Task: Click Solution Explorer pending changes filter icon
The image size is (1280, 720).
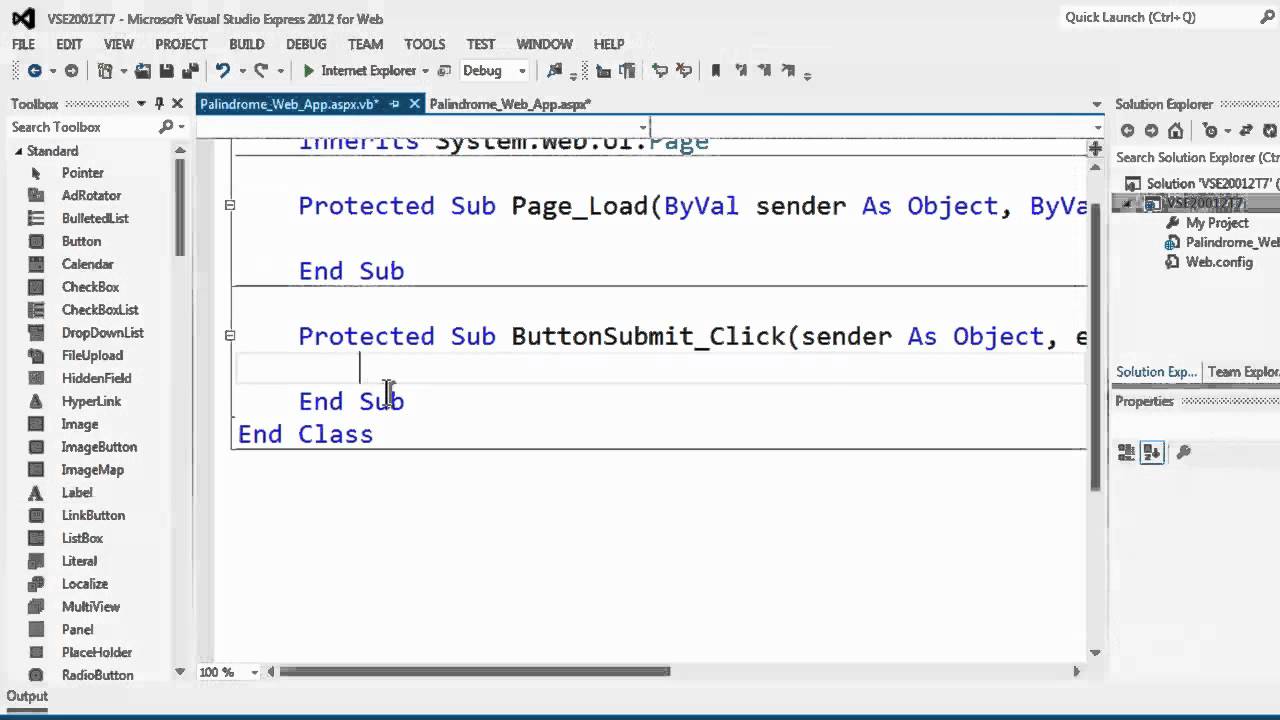Action: (1210, 131)
